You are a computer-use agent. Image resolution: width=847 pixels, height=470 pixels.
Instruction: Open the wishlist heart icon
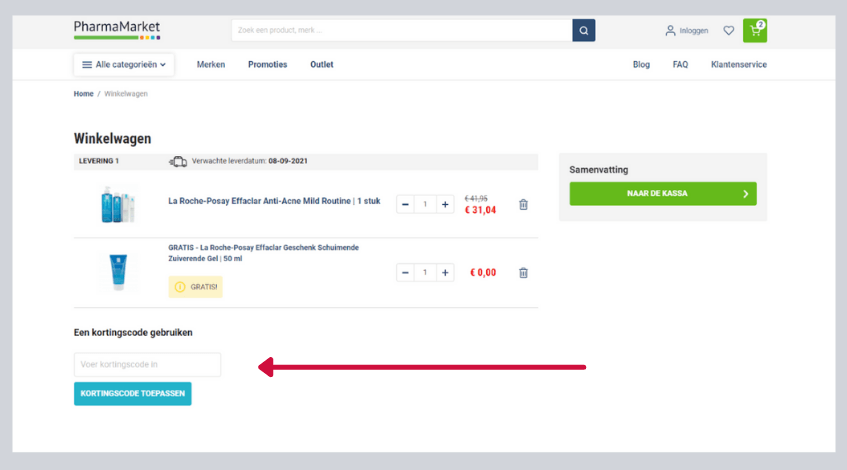(x=729, y=30)
